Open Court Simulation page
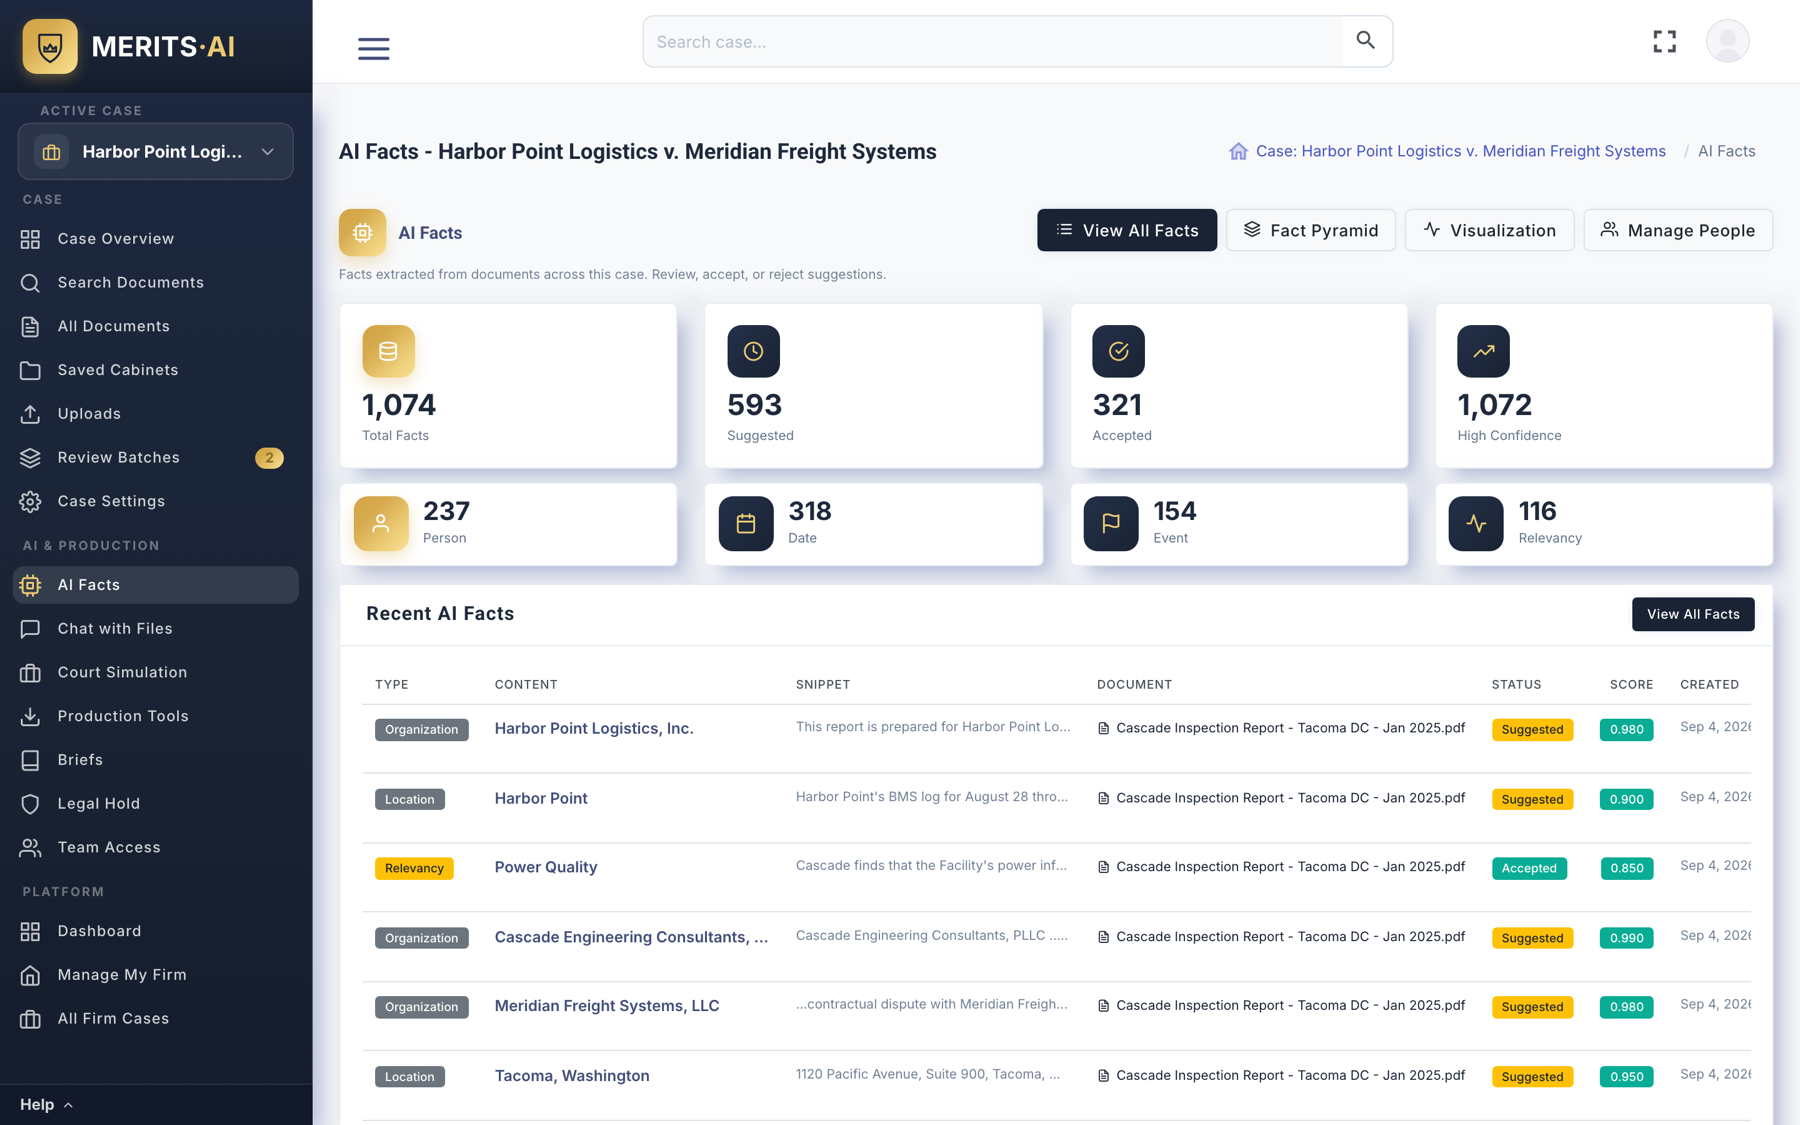1800x1125 pixels. click(x=155, y=672)
